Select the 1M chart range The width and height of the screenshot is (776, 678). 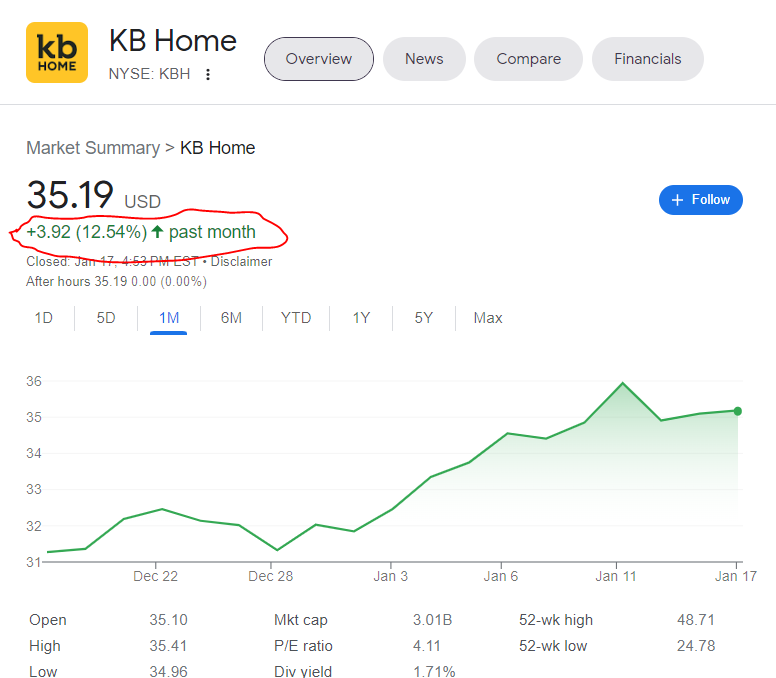click(169, 318)
